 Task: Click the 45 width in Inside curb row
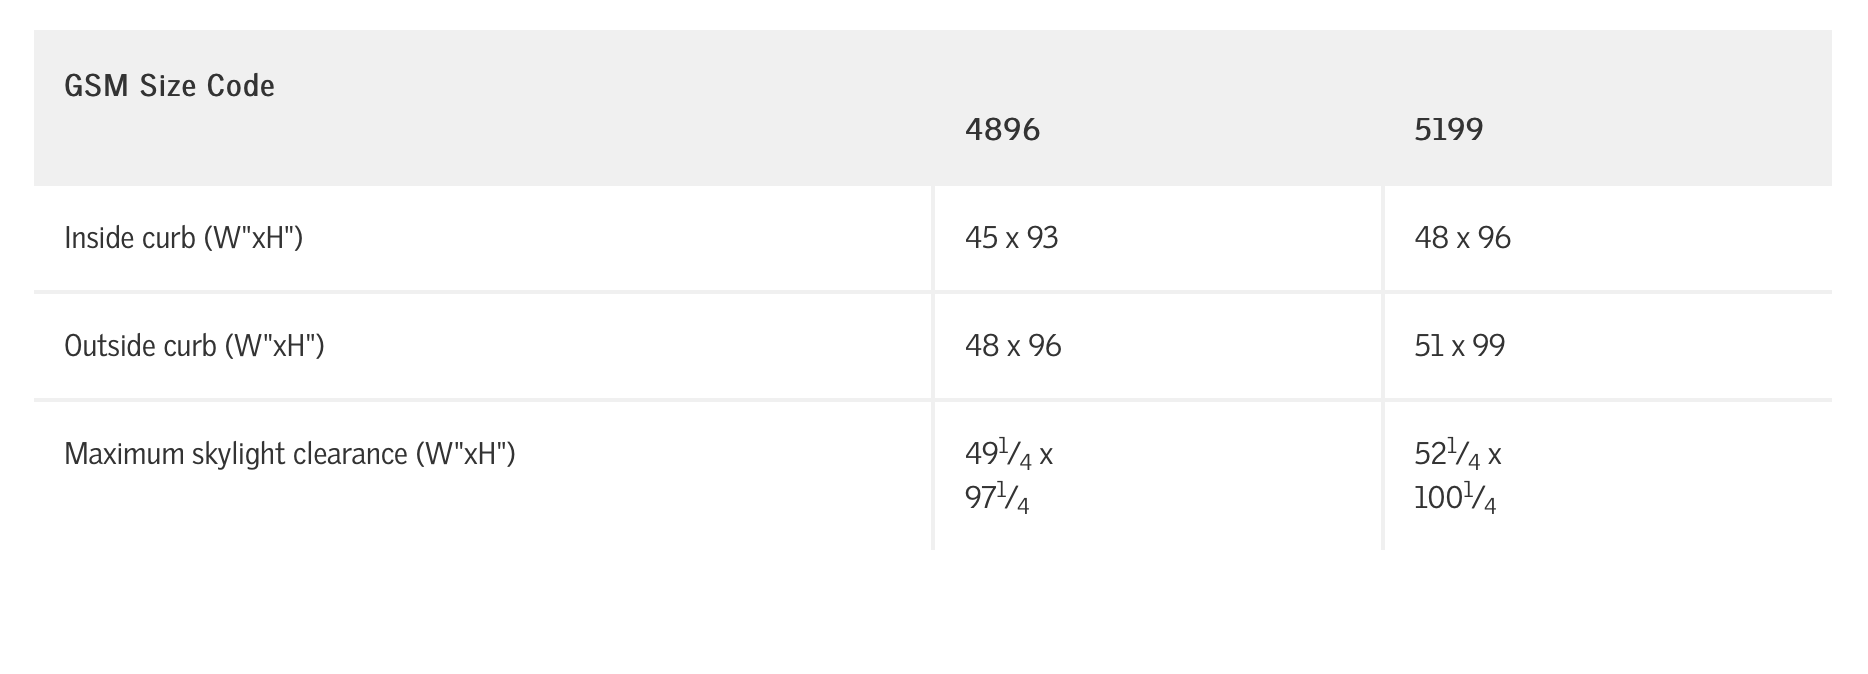[981, 238]
